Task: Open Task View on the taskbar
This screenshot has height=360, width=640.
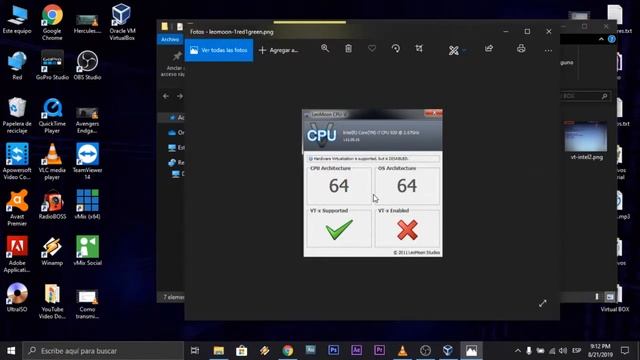Action: (x=195, y=351)
